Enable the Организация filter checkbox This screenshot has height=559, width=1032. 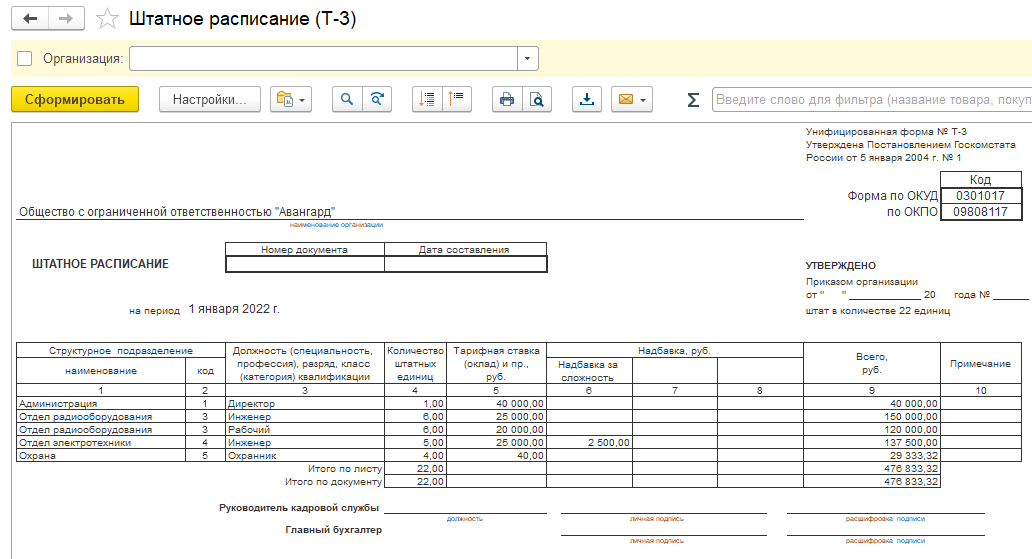point(25,59)
